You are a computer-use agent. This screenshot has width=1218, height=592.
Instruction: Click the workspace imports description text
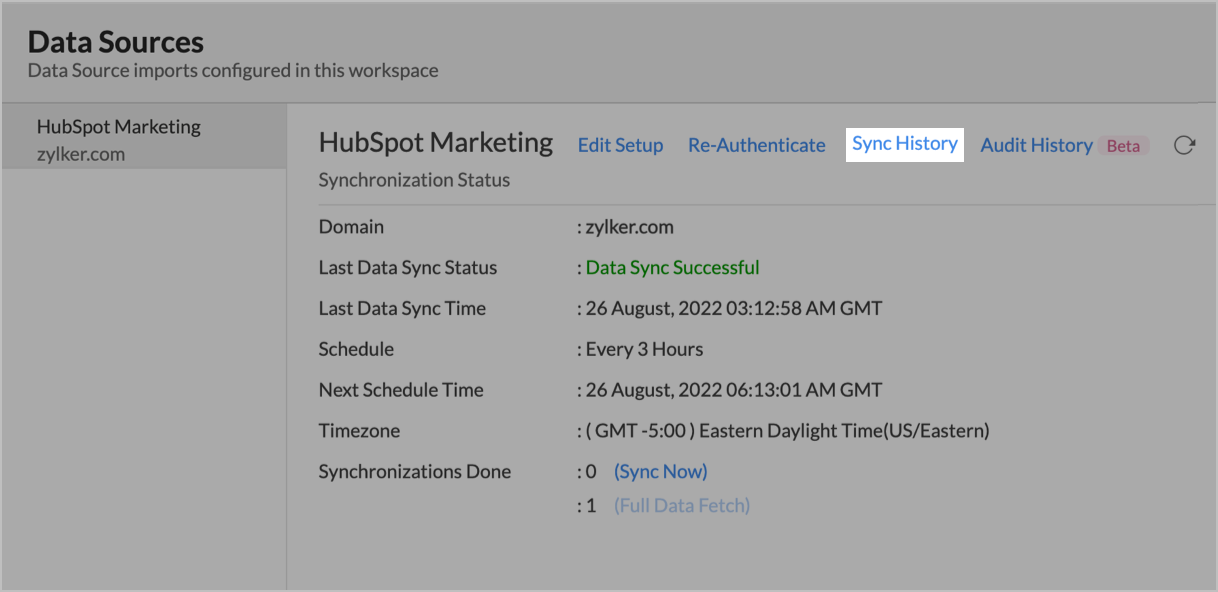point(233,71)
